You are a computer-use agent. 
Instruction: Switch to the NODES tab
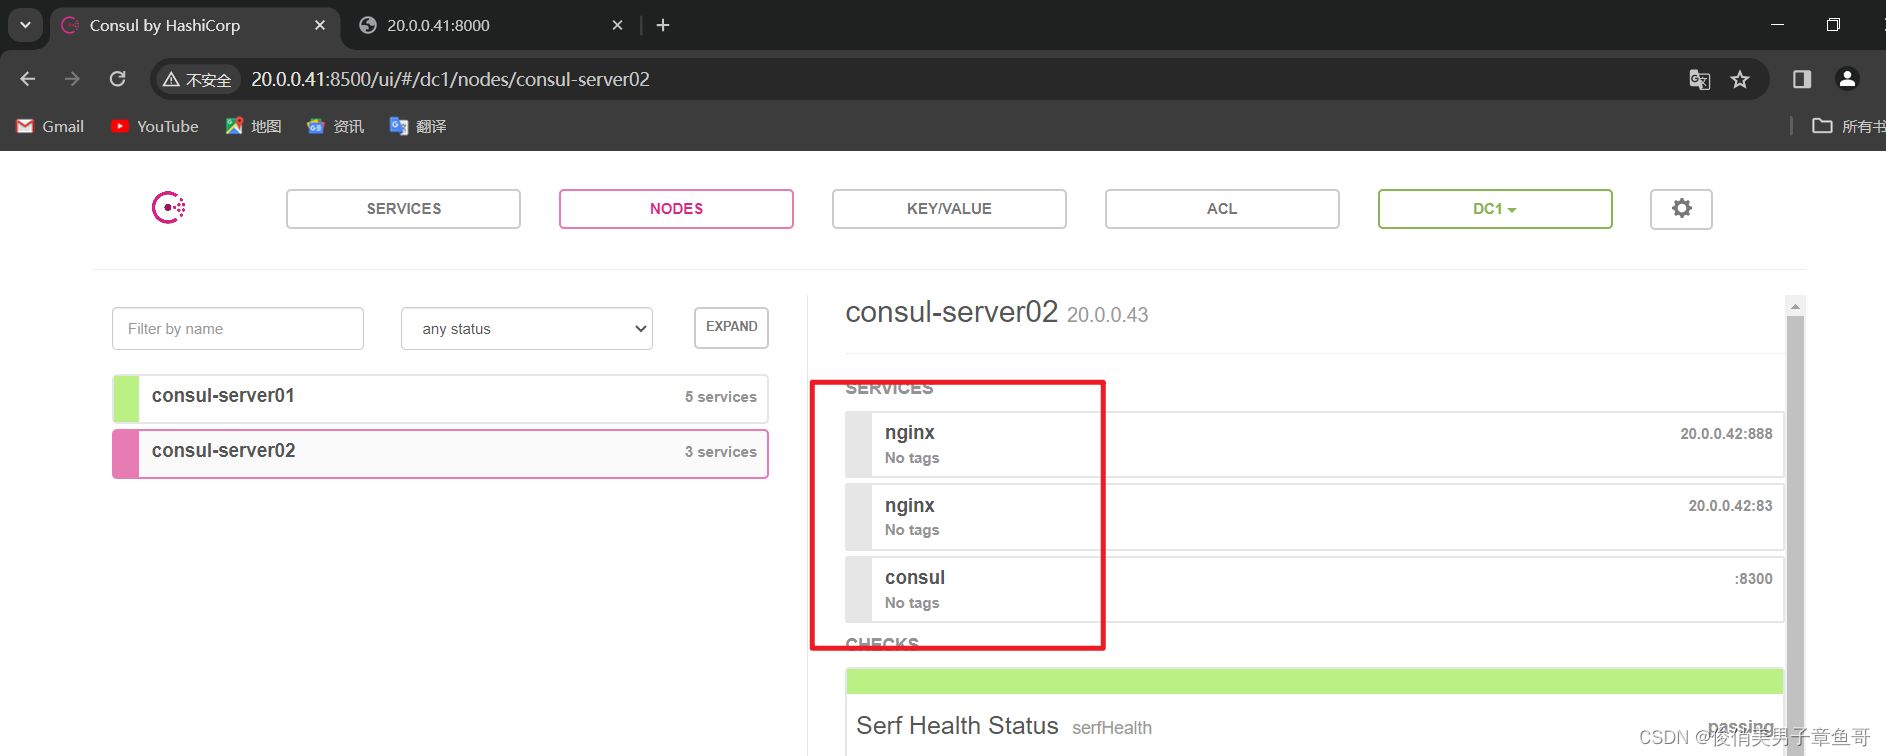pyautogui.click(x=676, y=209)
